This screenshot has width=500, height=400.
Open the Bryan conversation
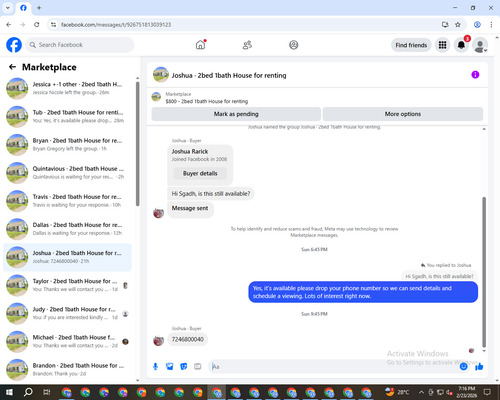point(67,145)
